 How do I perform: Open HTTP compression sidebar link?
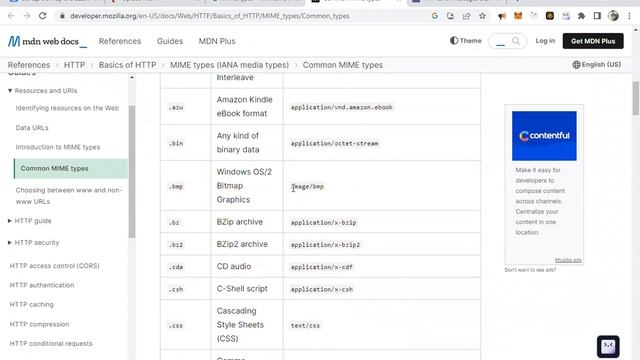coord(39,324)
